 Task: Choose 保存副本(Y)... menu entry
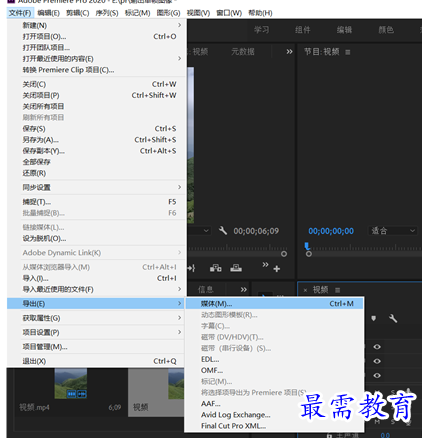point(97,151)
